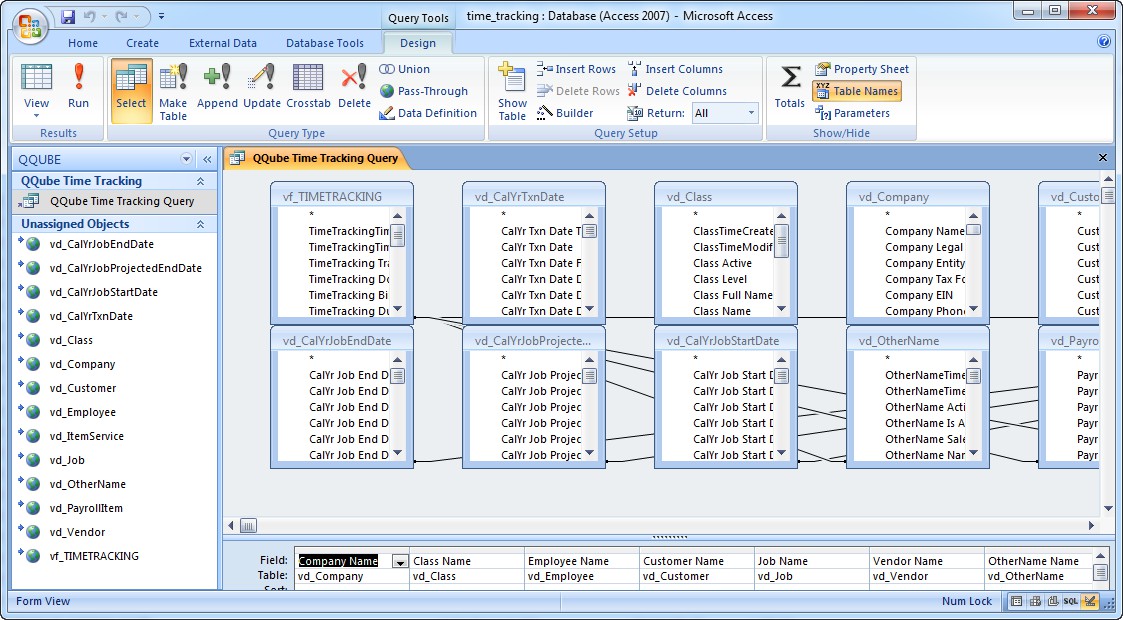Collapse the QQube Time Tracking group
The image size is (1123, 620).
[201, 181]
